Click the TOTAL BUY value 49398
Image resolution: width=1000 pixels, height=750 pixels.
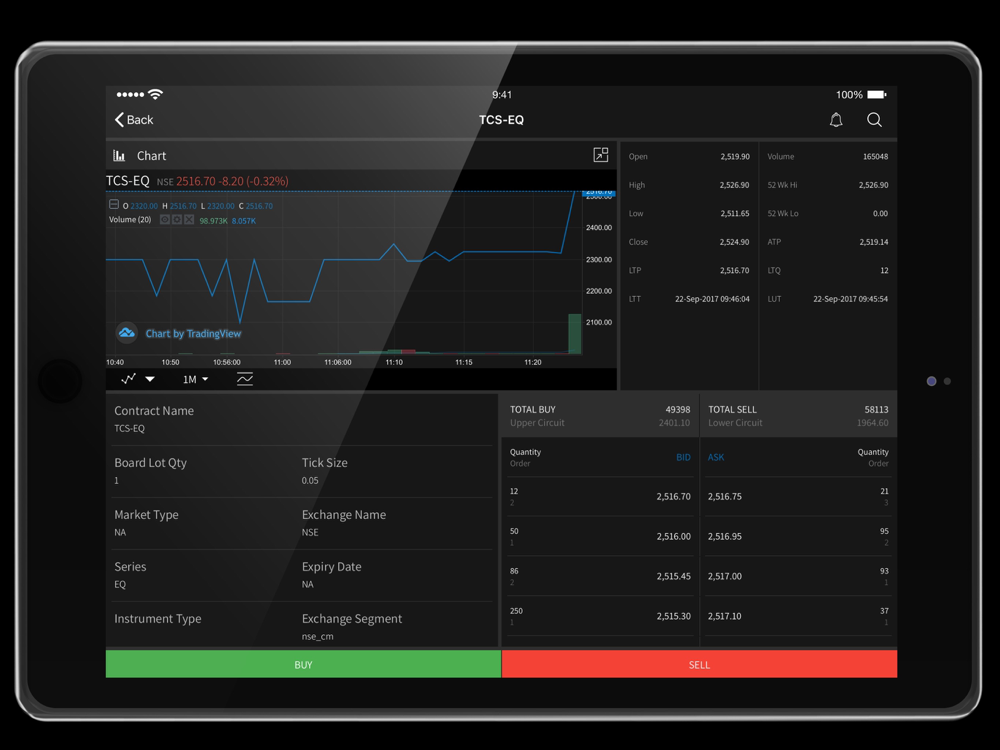tap(677, 409)
